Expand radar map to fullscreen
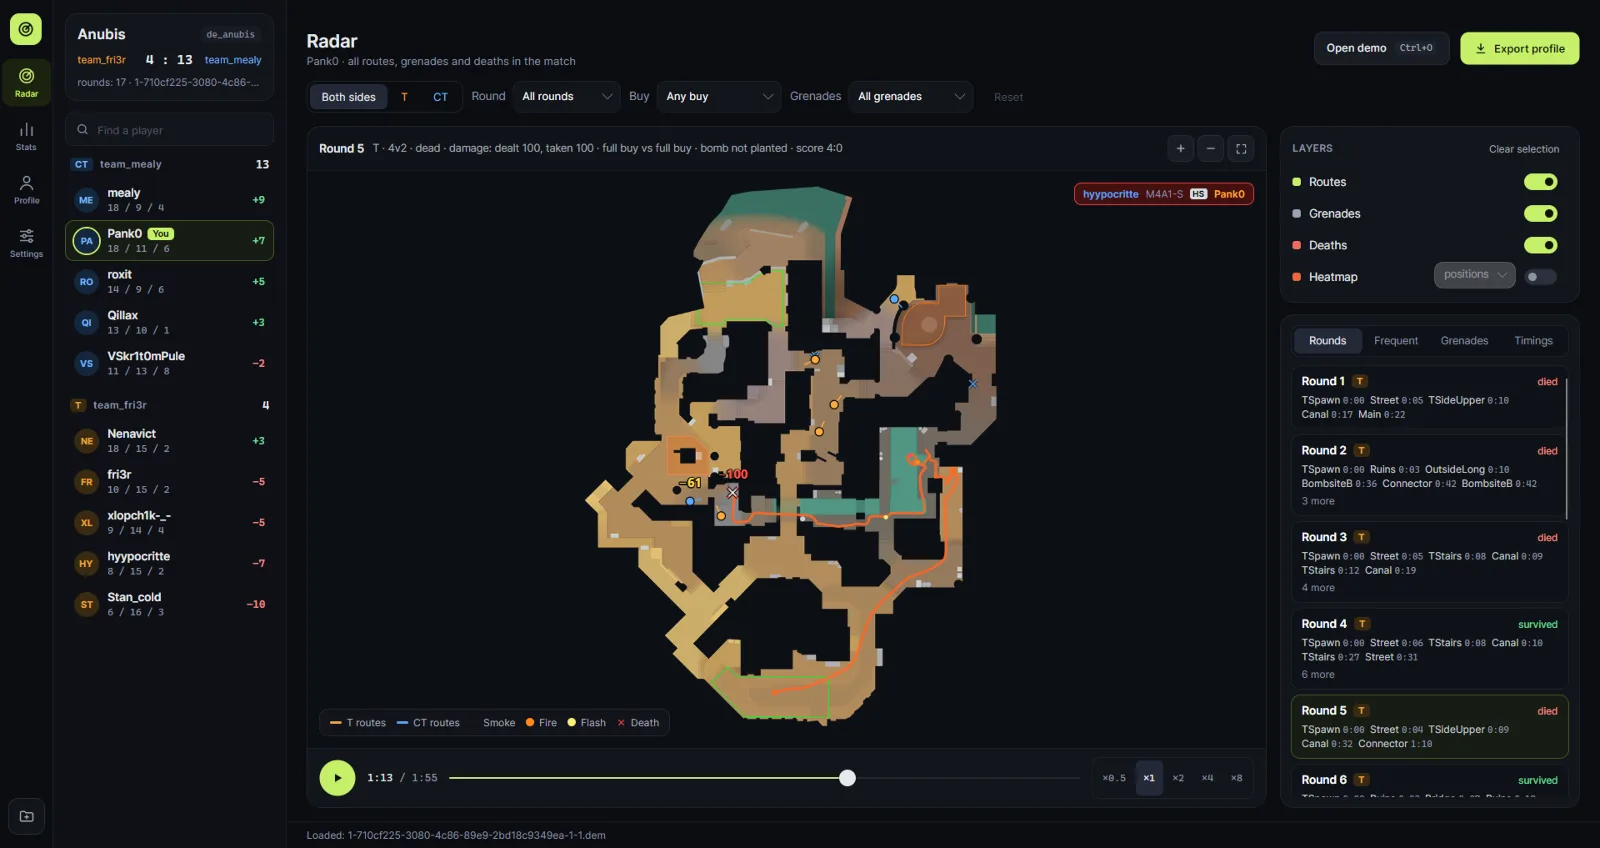This screenshot has height=848, width=1600. pos(1241,148)
